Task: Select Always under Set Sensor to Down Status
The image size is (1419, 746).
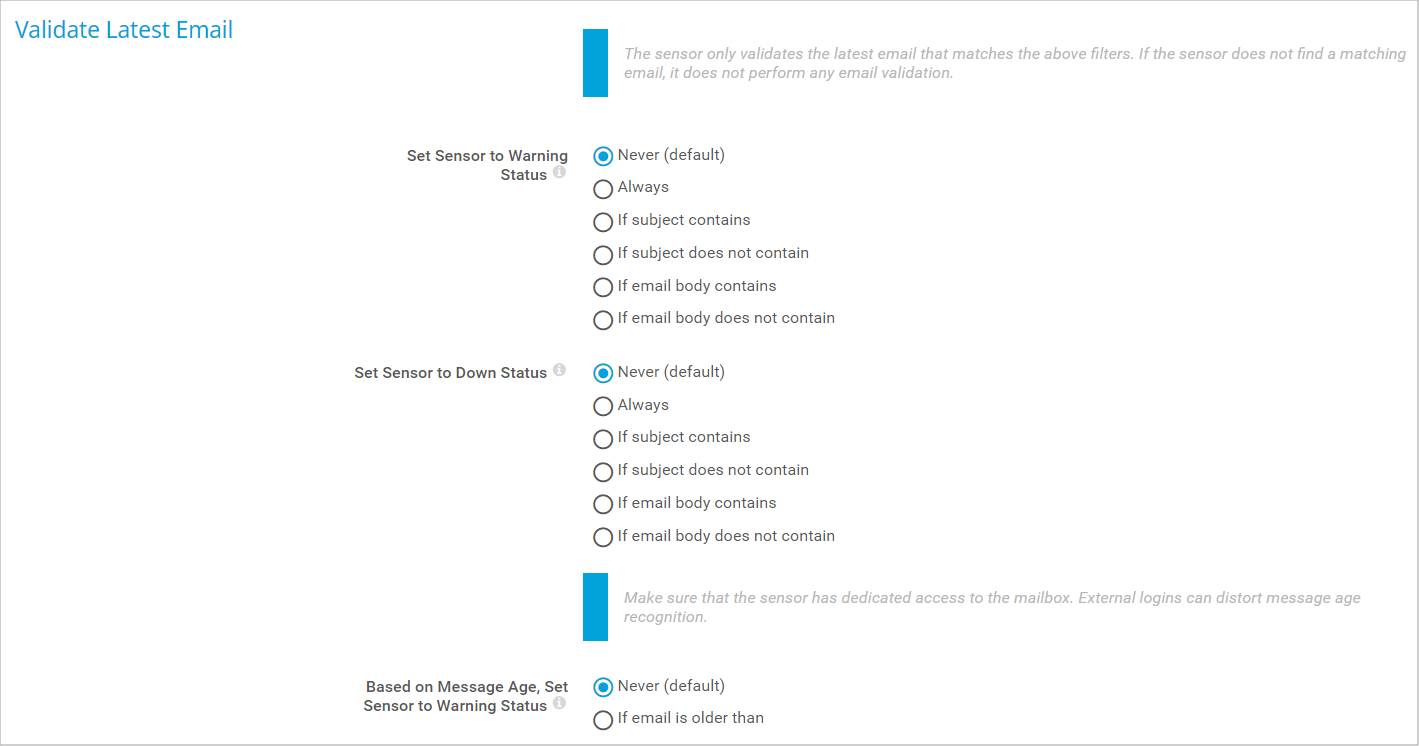Action: [x=603, y=406]
